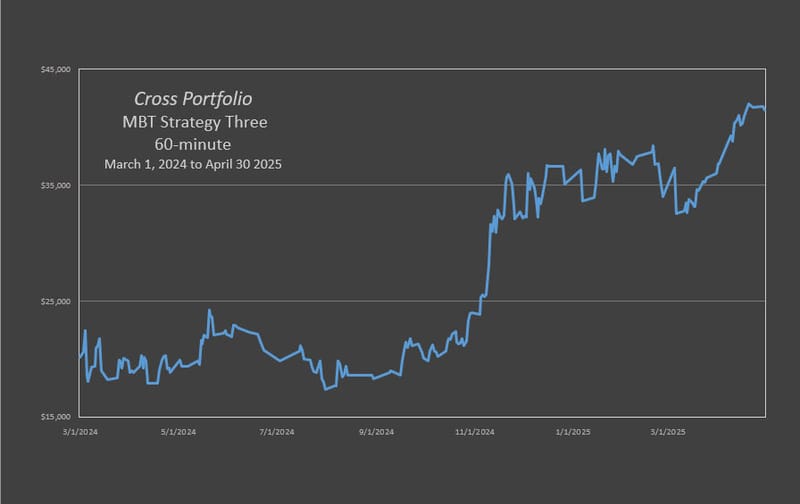Click the equity curve peak near April 2025
800x504 pixels.
748,104
